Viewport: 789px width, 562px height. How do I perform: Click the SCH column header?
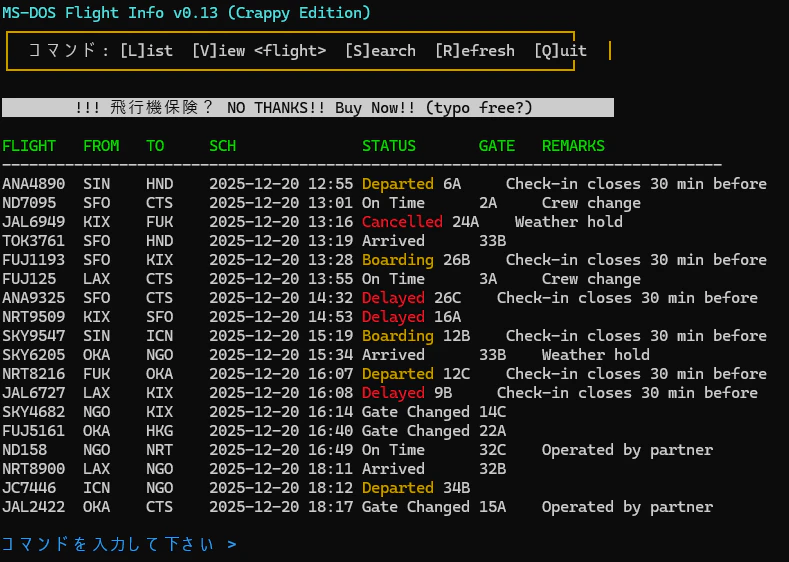[x=223, y=146]
